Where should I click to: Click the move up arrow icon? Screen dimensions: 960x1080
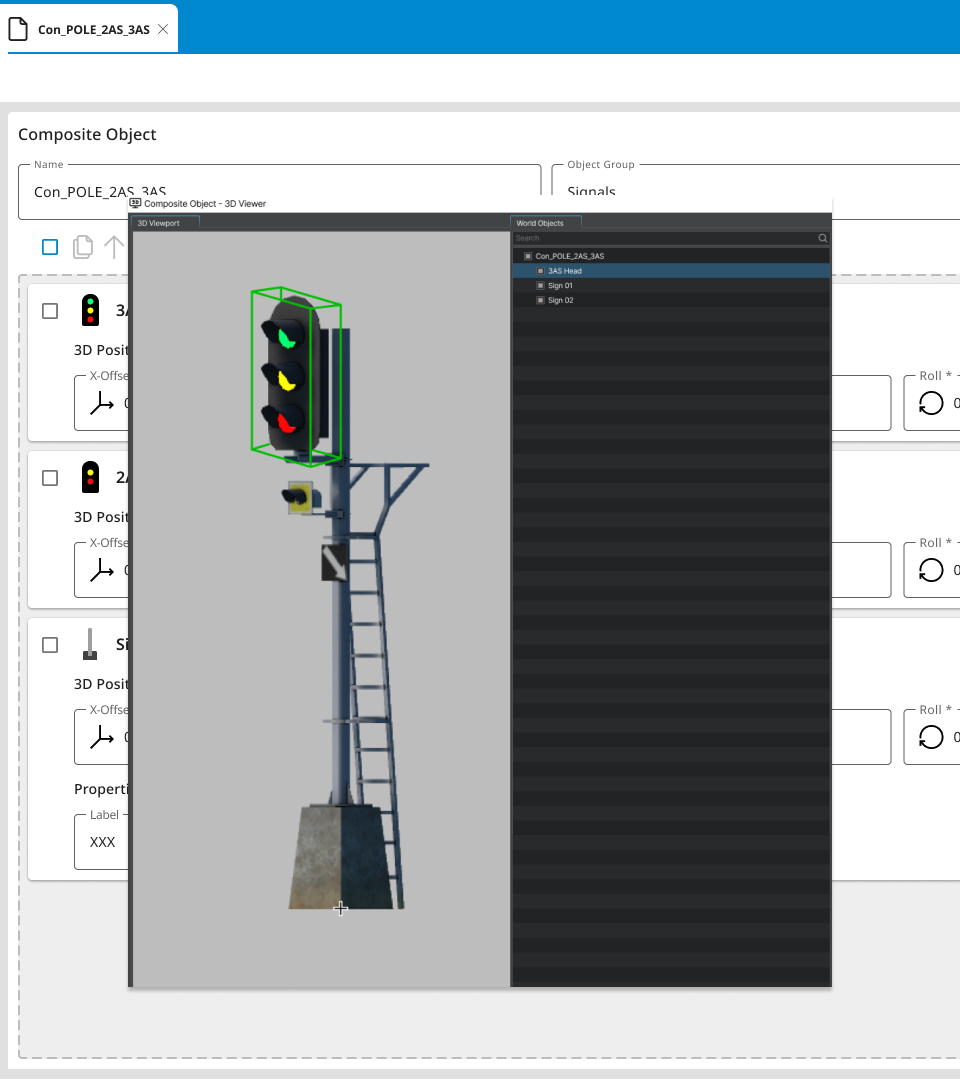tap(114, 247)
